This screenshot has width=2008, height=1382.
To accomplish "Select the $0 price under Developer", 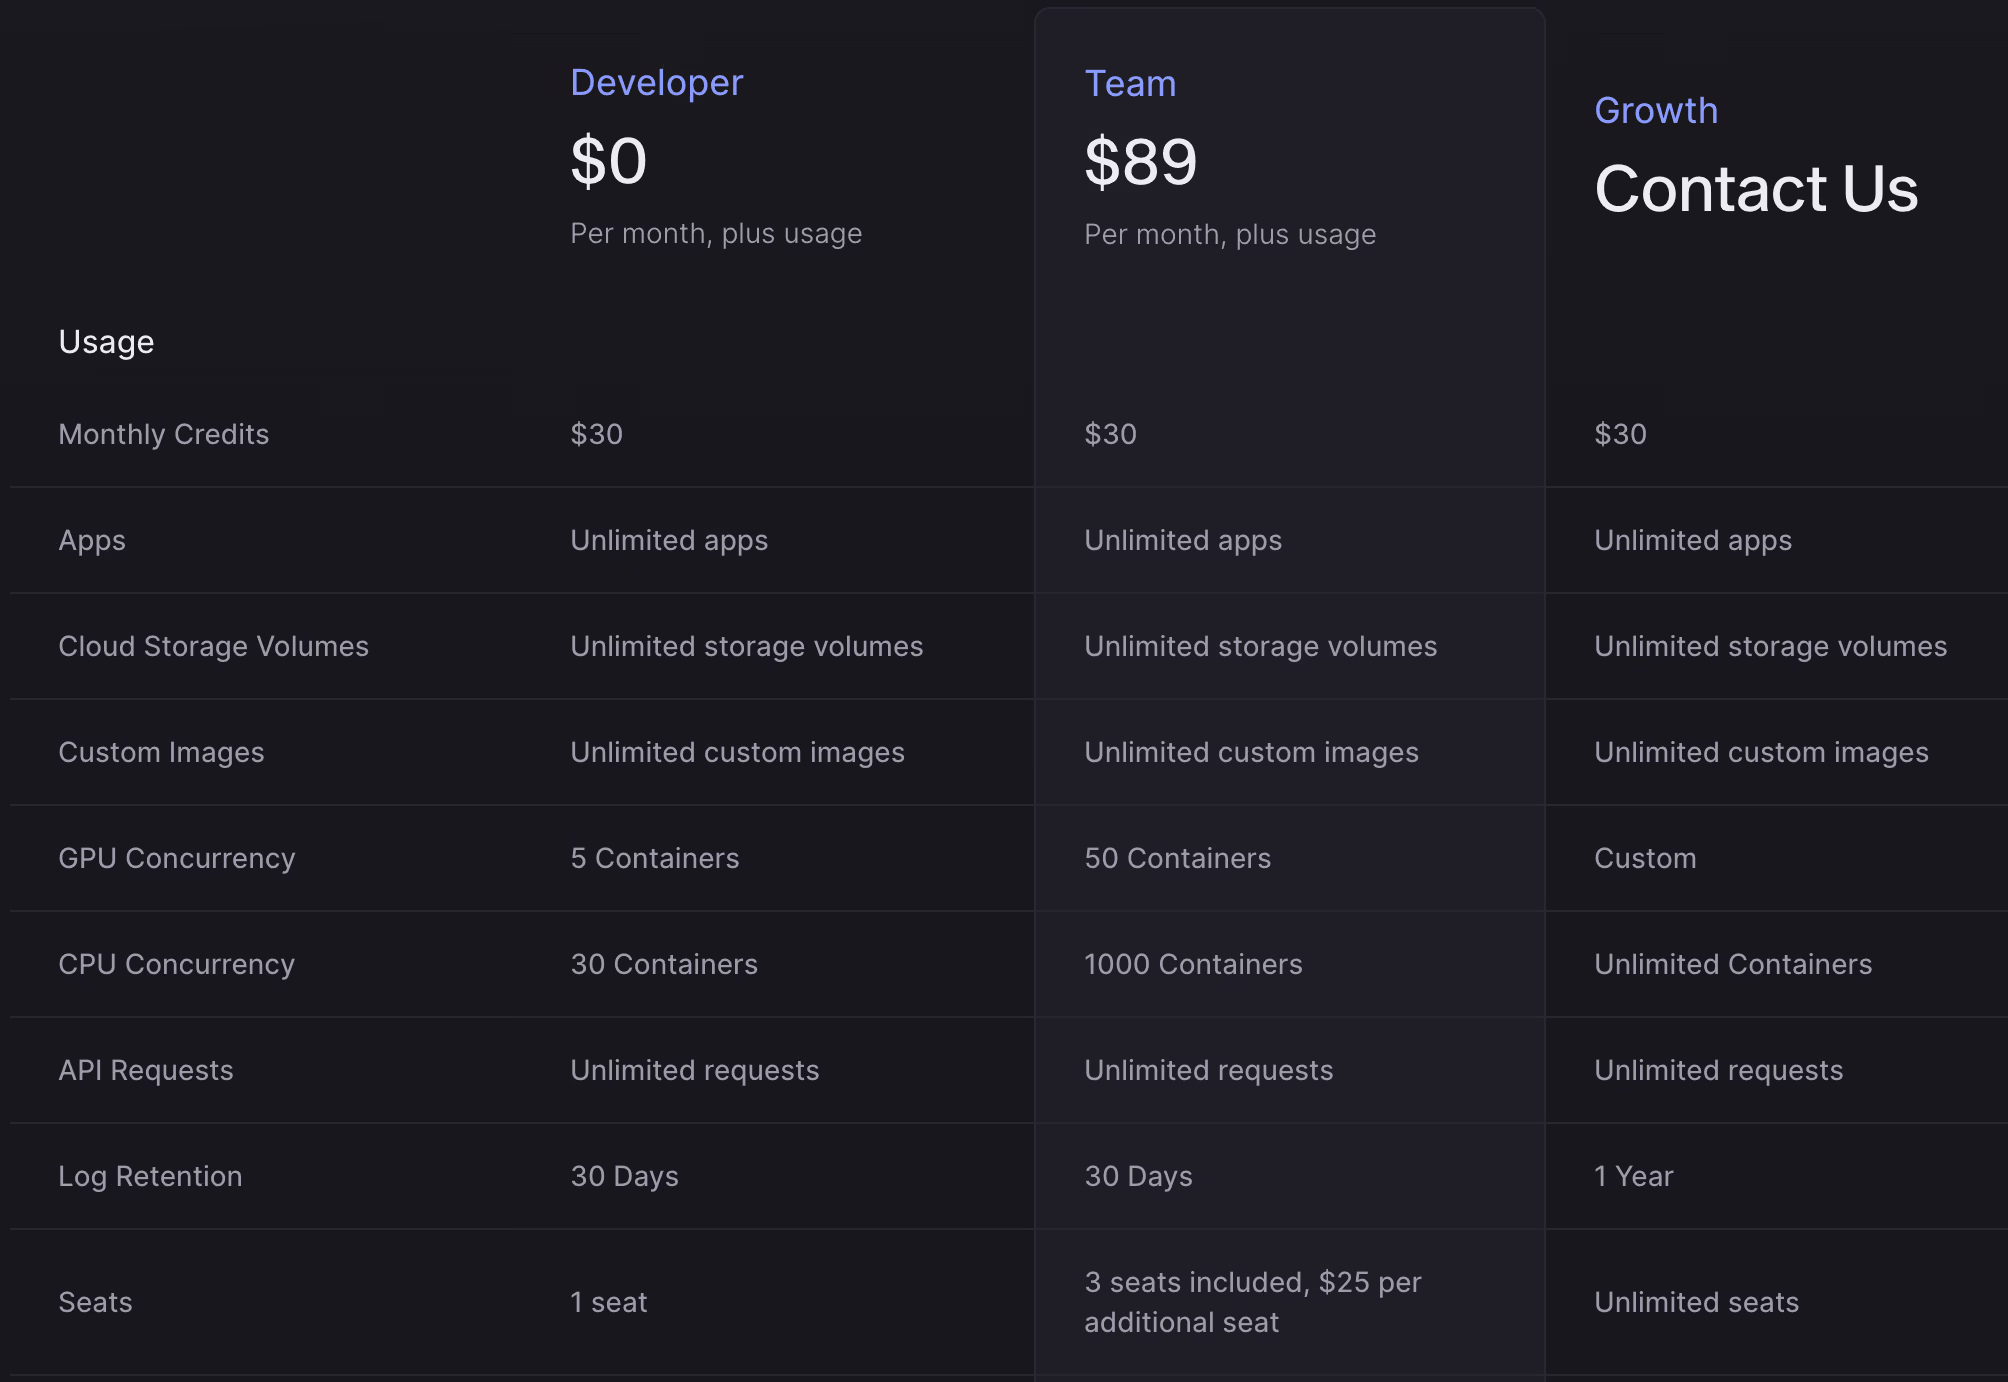I will pos(608,160).
